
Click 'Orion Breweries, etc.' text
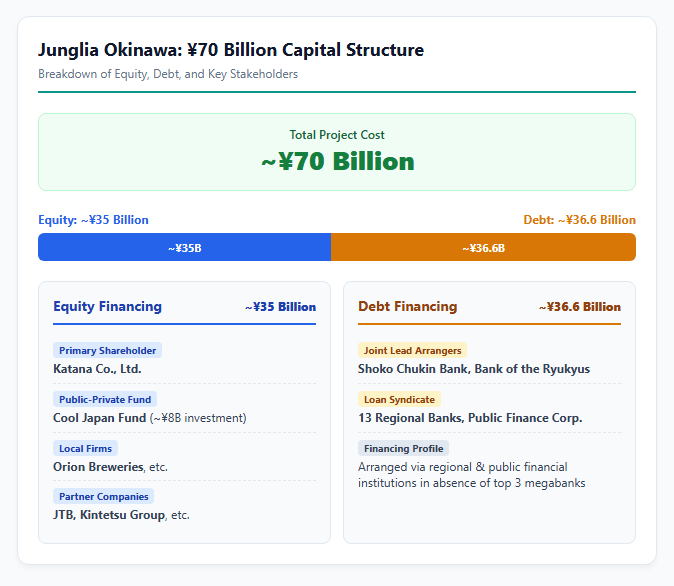click(110, 467)
